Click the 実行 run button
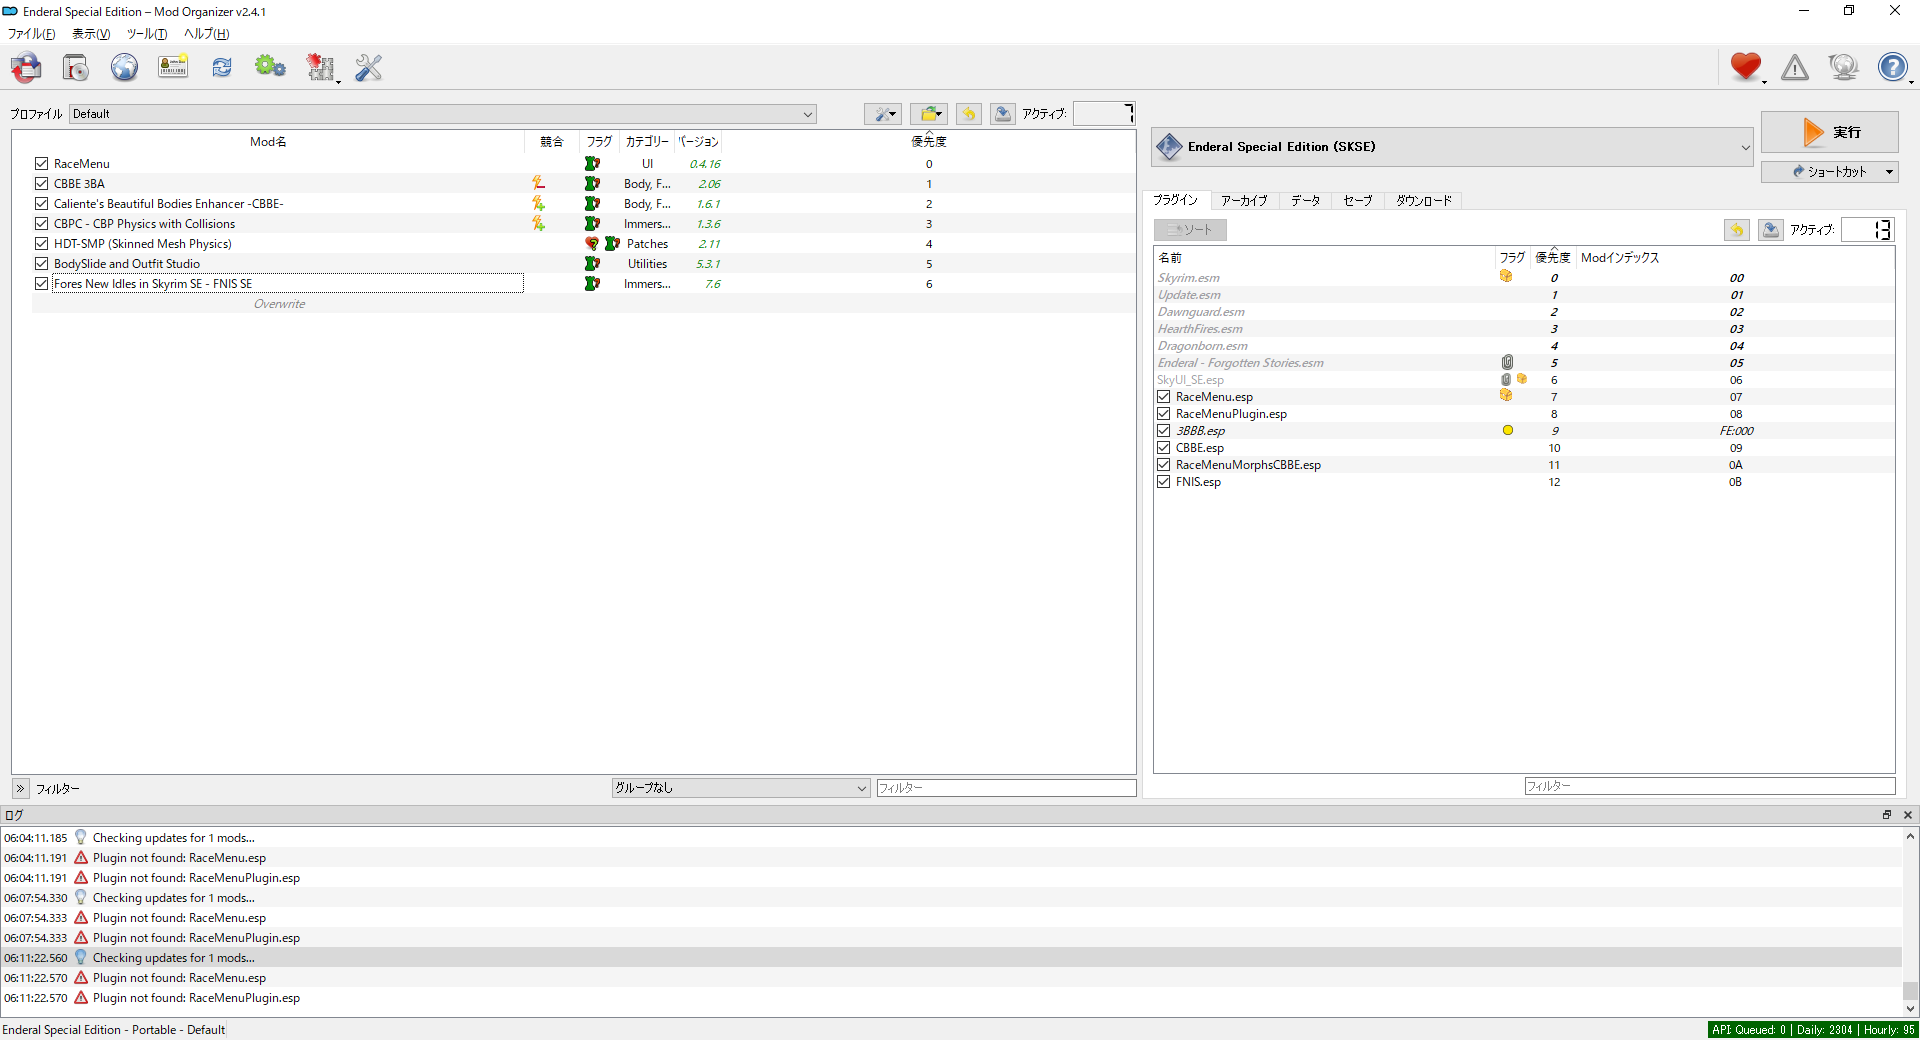Image resolution: width=1920 pixels, height=1040 pixels. tap(1829, 132)
